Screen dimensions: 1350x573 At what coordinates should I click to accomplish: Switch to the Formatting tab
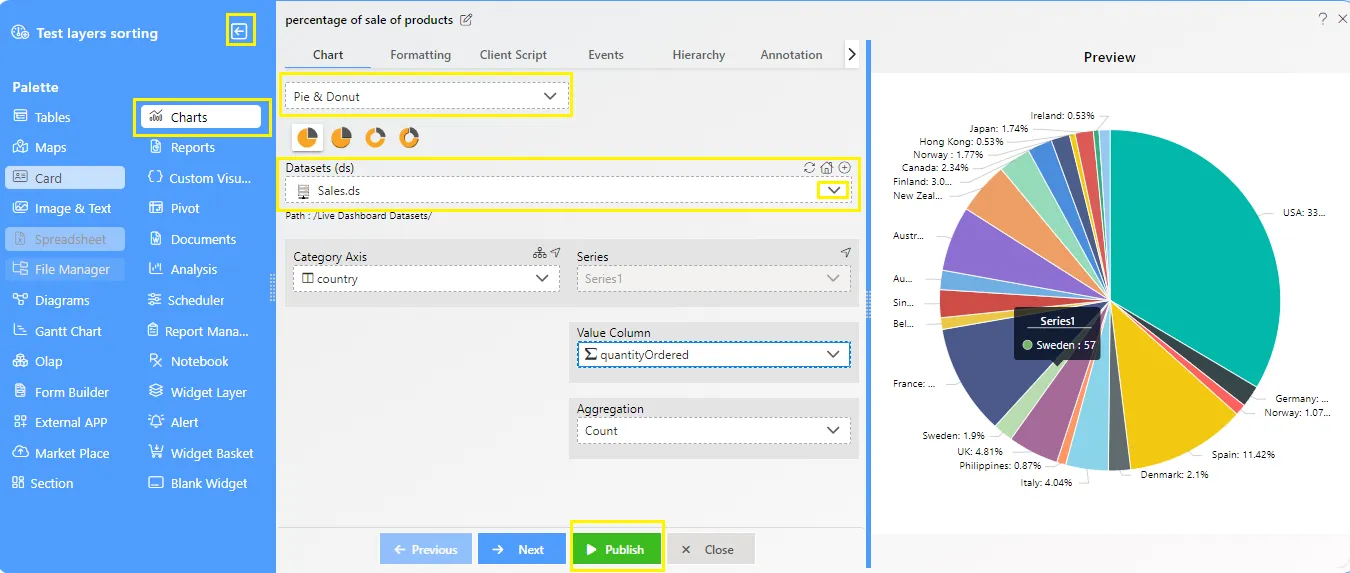[420, 55]
